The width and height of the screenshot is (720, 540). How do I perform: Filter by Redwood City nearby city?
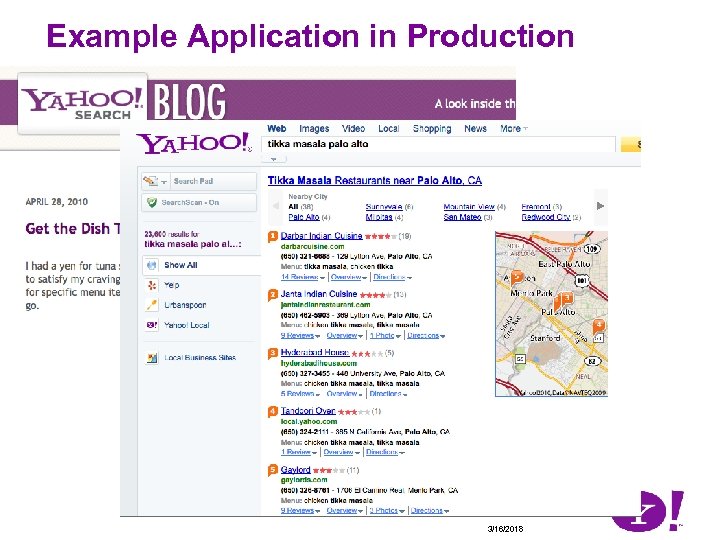coord(546,217)
